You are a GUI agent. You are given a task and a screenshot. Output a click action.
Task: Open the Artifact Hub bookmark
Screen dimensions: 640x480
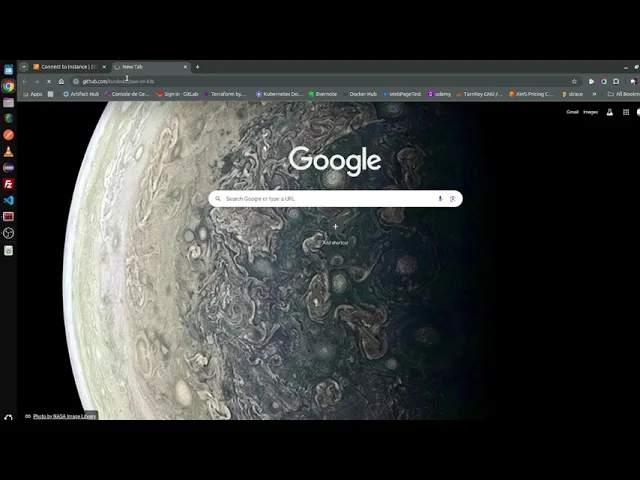[x=81, y=94]
